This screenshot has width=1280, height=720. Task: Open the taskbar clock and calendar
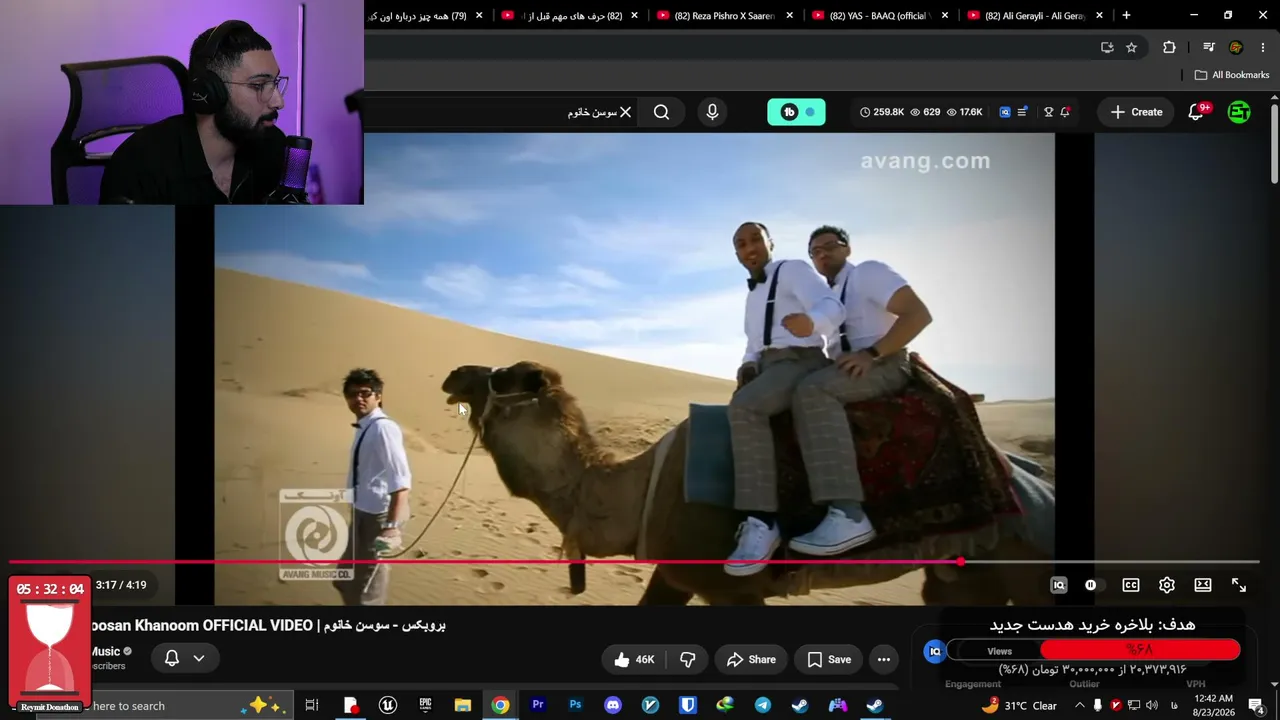(1213, 705)
